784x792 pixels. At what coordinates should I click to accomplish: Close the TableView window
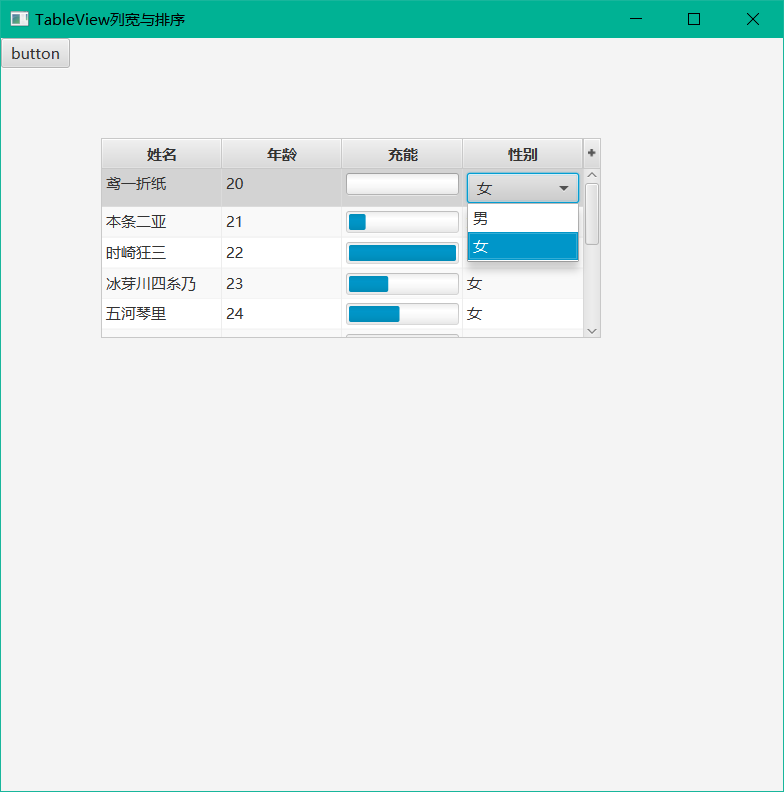[753, 19]
